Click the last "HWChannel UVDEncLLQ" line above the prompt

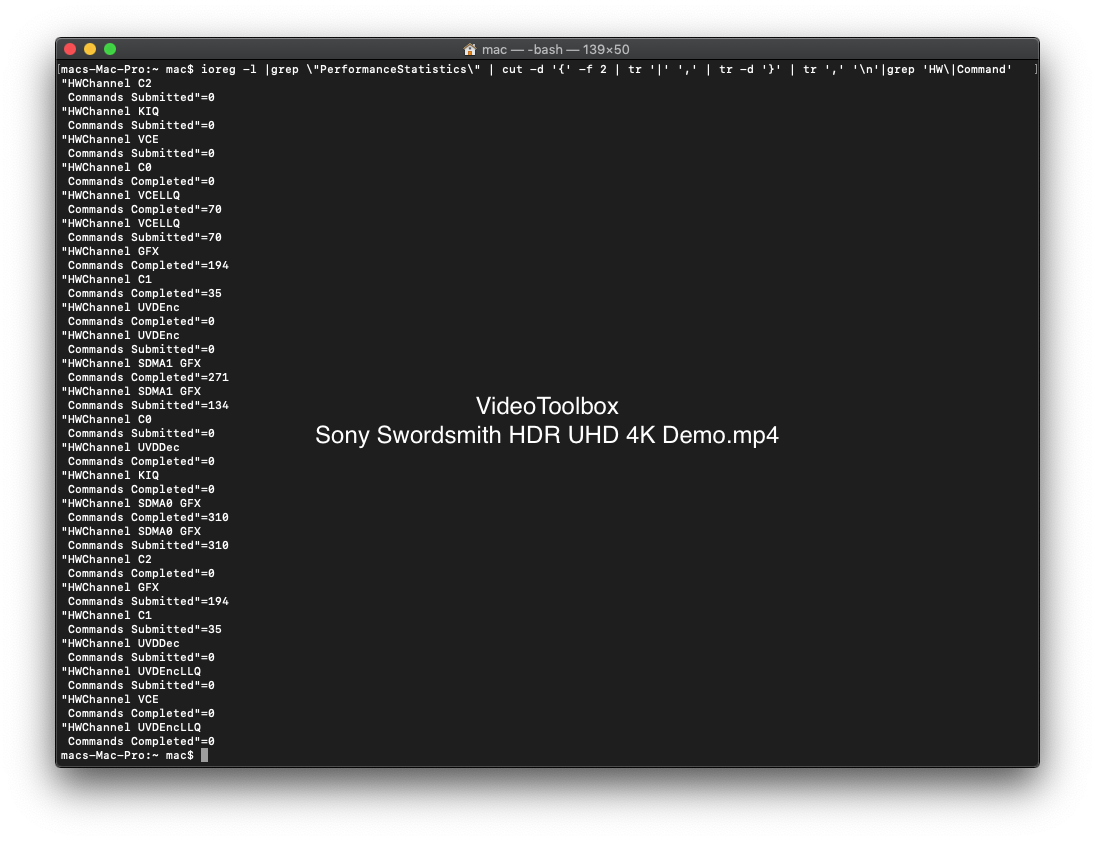131,727
